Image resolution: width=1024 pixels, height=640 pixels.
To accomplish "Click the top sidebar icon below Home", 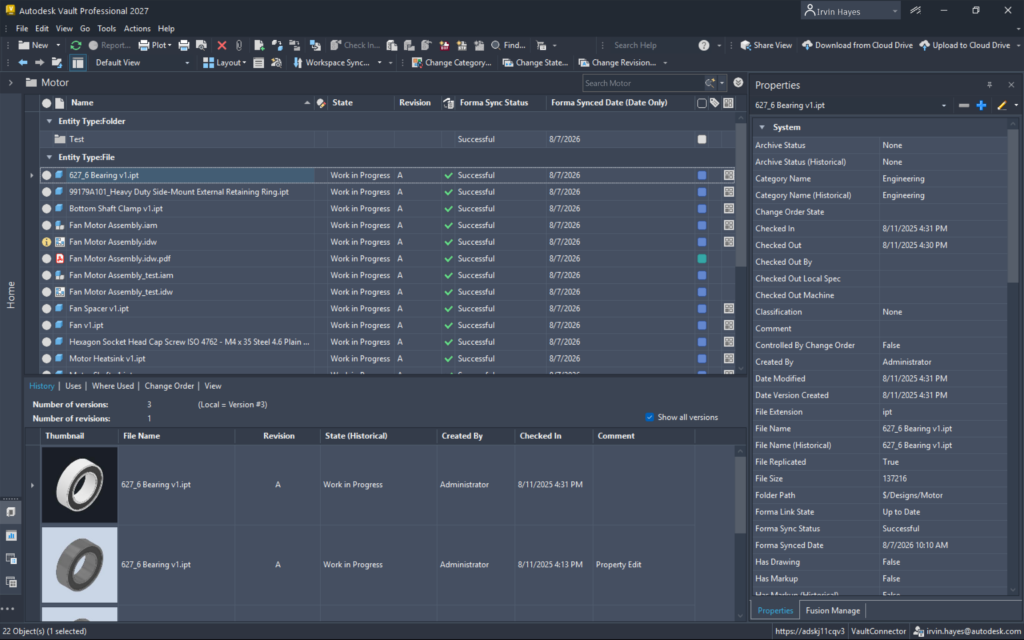I will click(11, 512).
